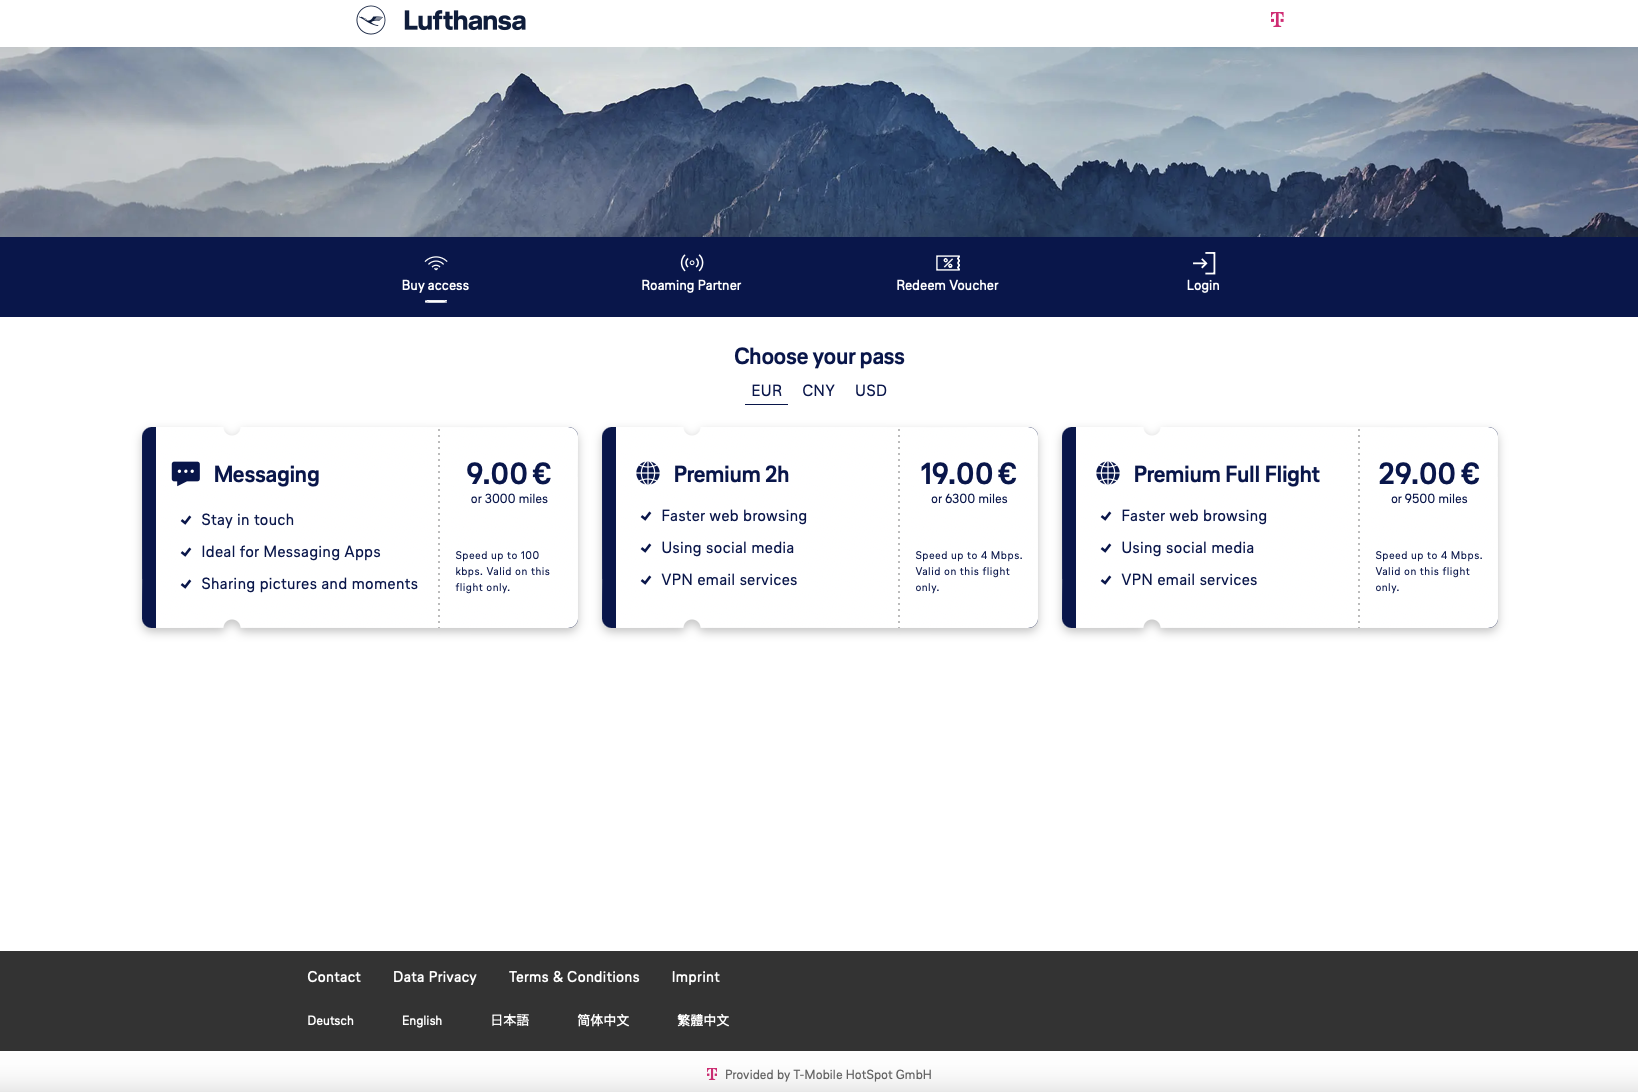Choose the 9.00 € Messaging pass price
Viewport: 1638px width, 1092px height.
coord(508,474)
